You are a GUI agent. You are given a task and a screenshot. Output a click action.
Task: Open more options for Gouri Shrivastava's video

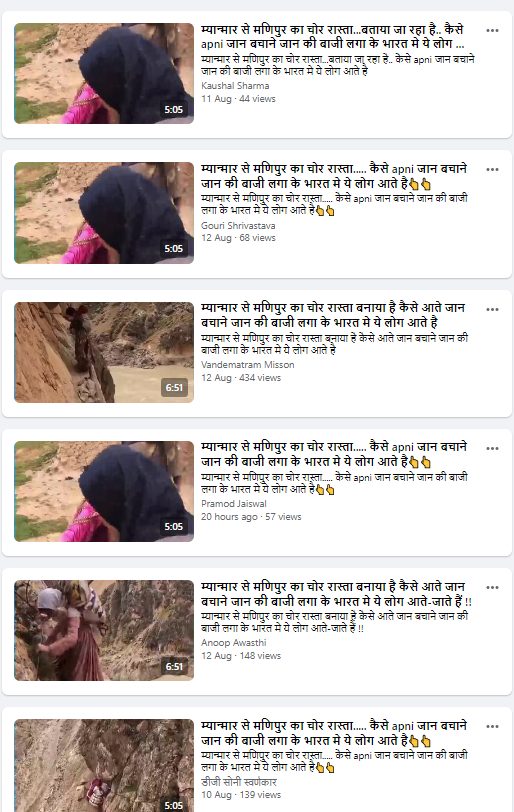coord(492,169)
